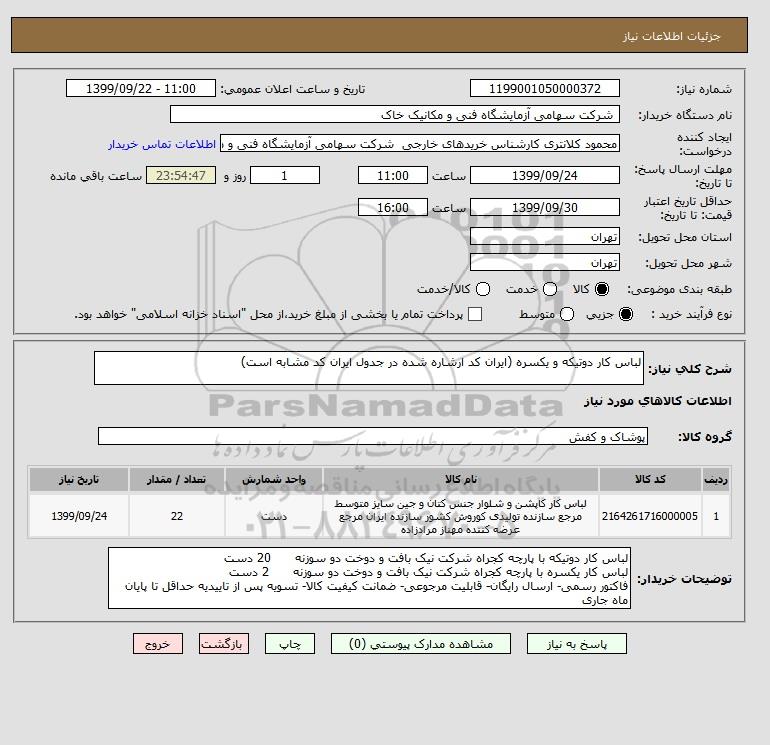Click the unit cell دست
The image size is (770, 745).
point(274,516)
